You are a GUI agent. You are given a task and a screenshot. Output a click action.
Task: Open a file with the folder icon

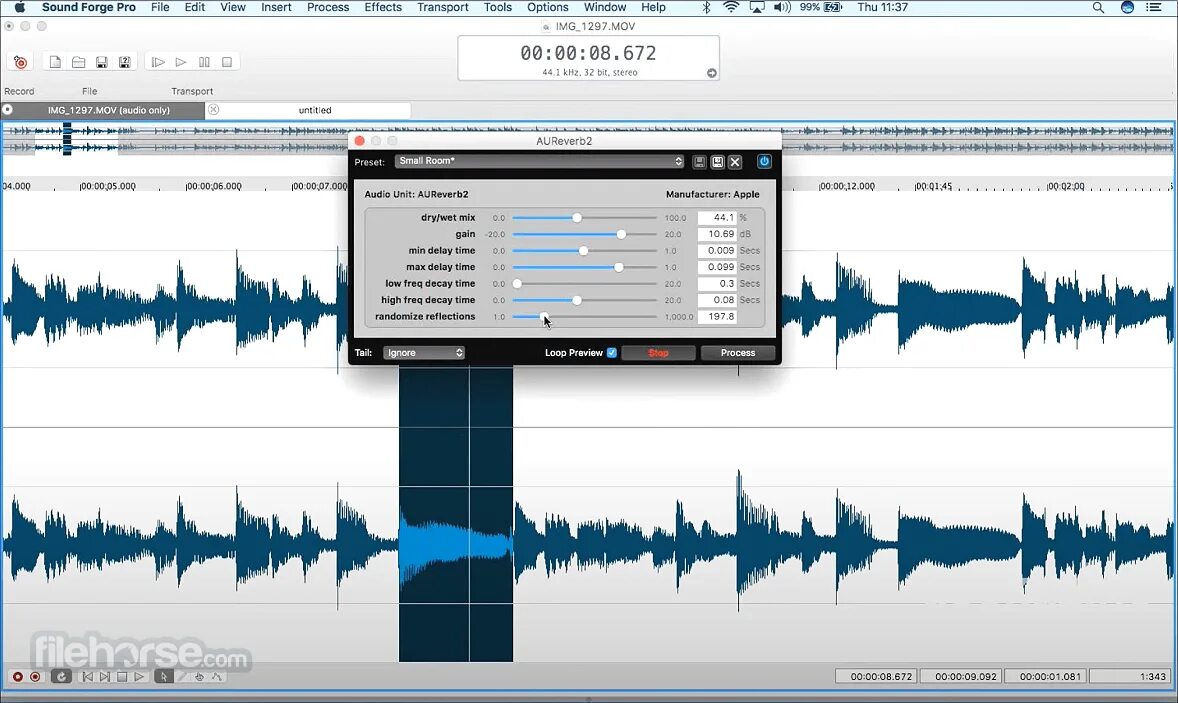pos(78,62)
